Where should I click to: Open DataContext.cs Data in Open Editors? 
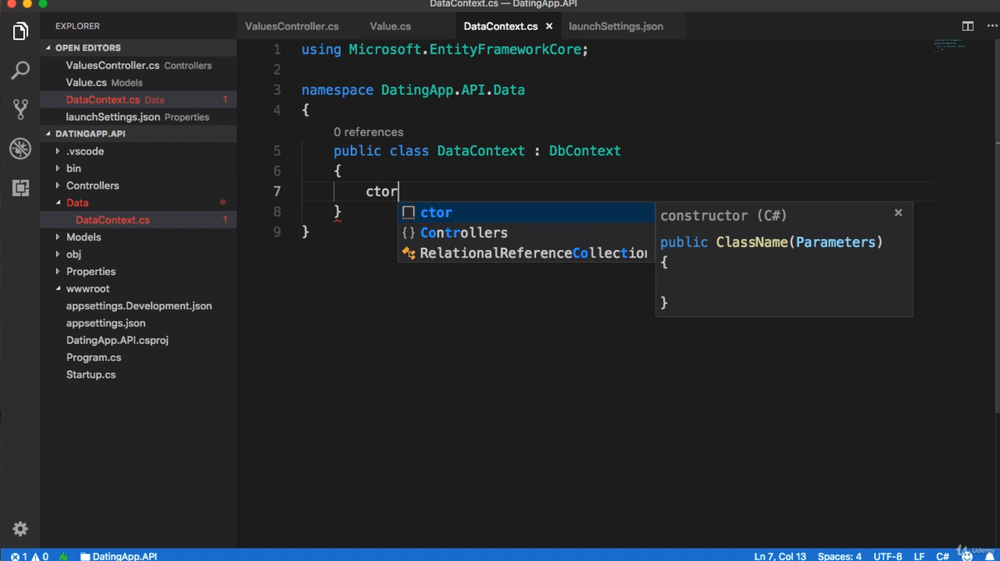pyautogui.click(x=138, y=99)
